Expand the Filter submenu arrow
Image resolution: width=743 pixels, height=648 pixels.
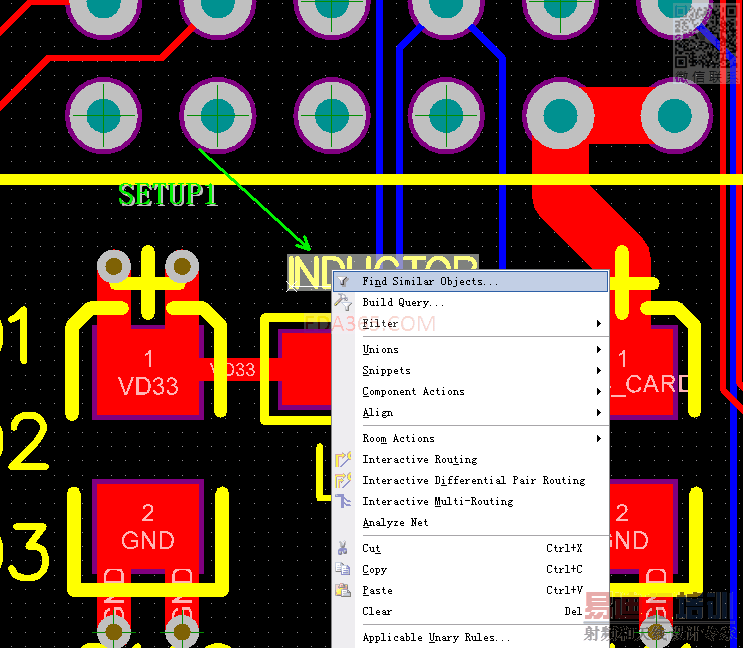click(599, 324)
